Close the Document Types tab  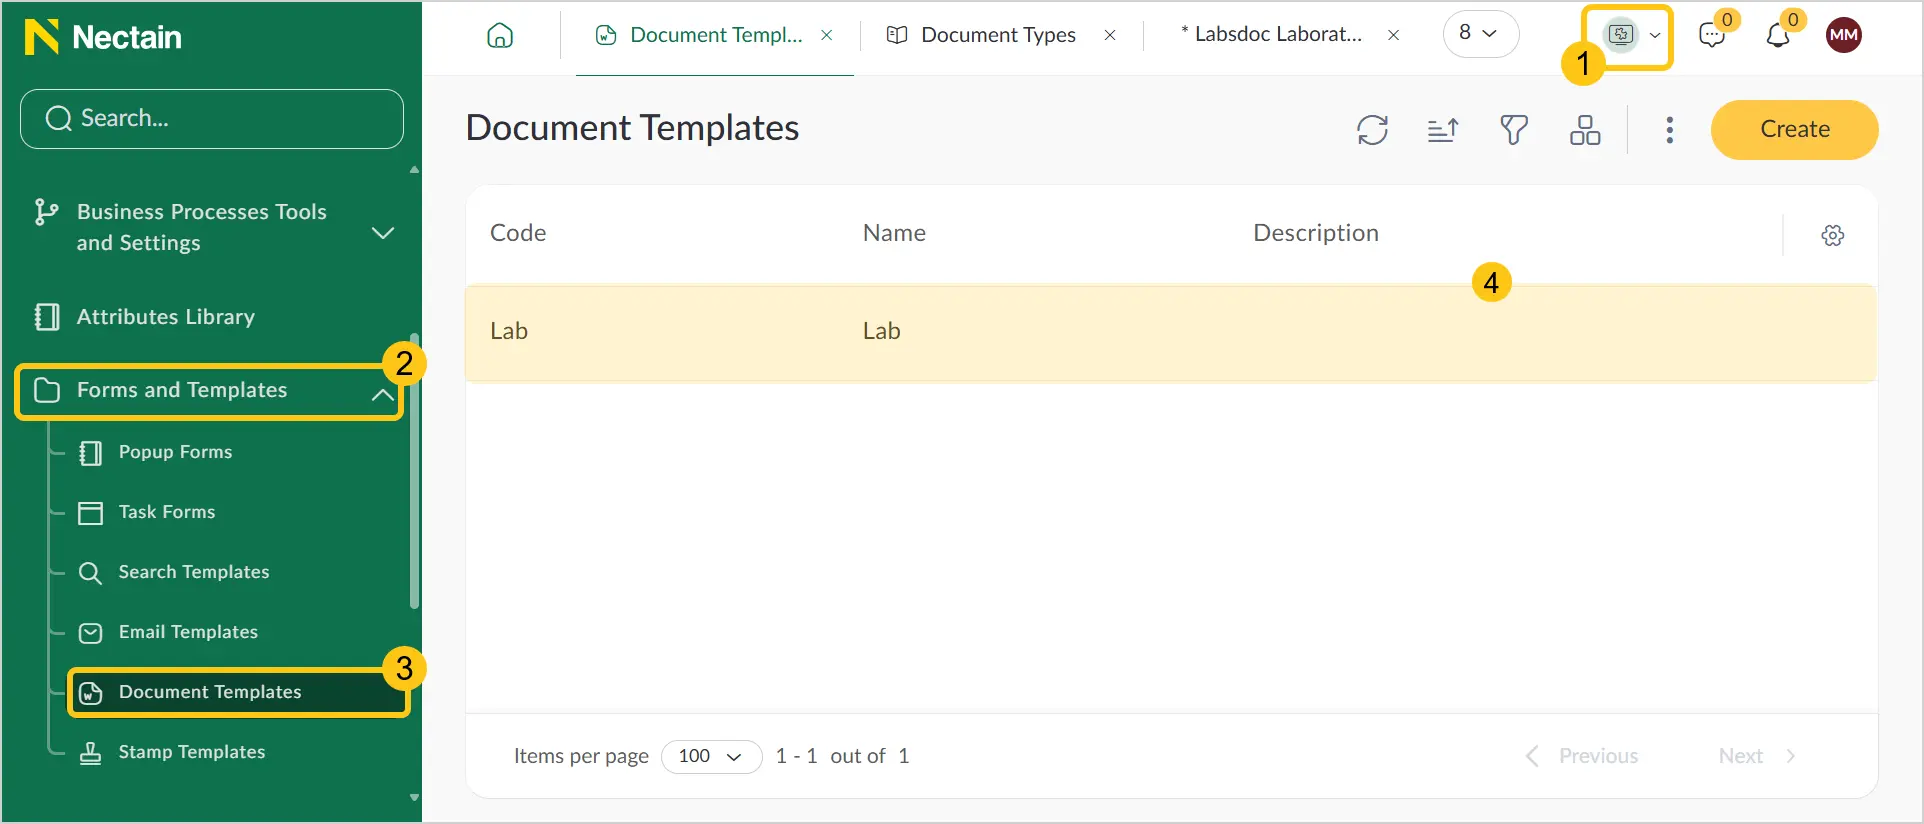click(x=1110, y=35)
